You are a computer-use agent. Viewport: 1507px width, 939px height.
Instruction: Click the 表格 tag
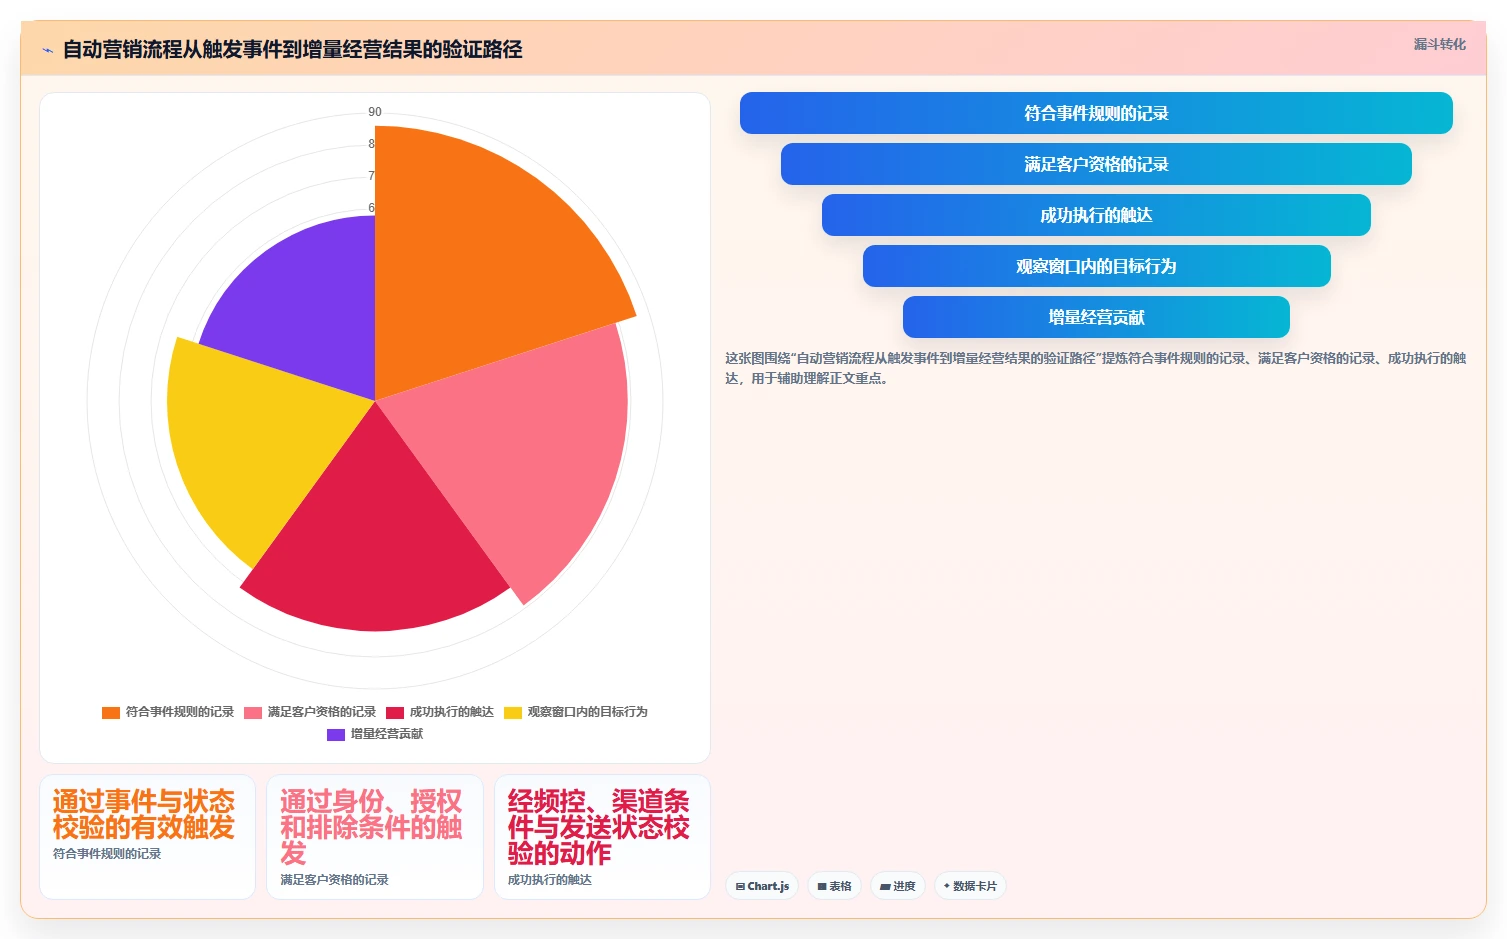[x=834, y=886]
